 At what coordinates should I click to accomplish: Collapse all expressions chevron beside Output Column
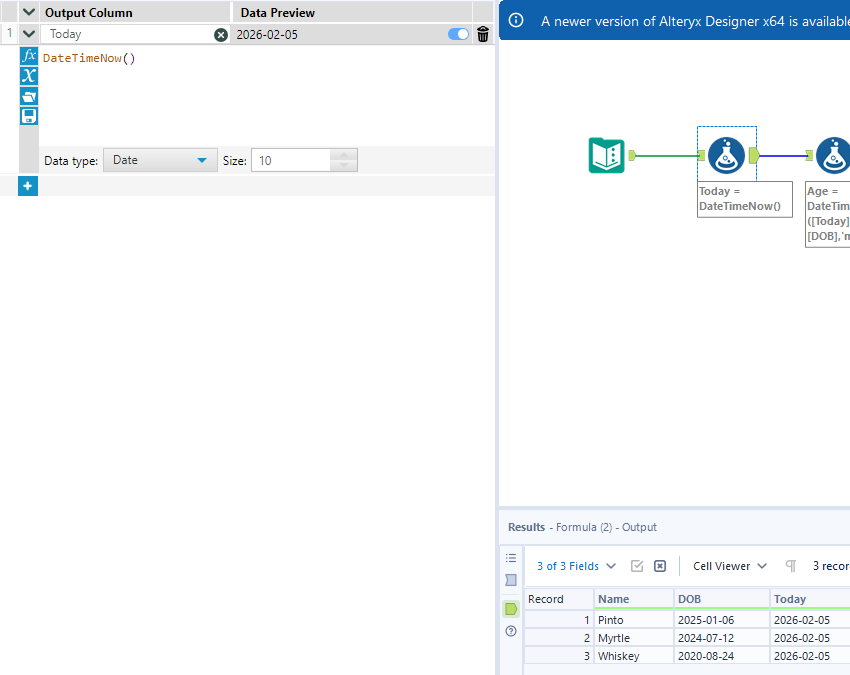point(29,12)
